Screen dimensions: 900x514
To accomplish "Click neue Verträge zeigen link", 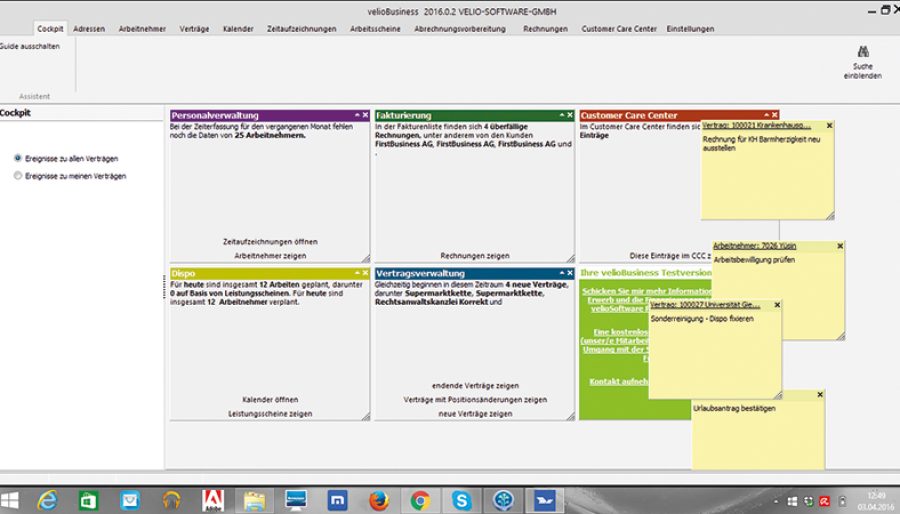I will 475,414.
